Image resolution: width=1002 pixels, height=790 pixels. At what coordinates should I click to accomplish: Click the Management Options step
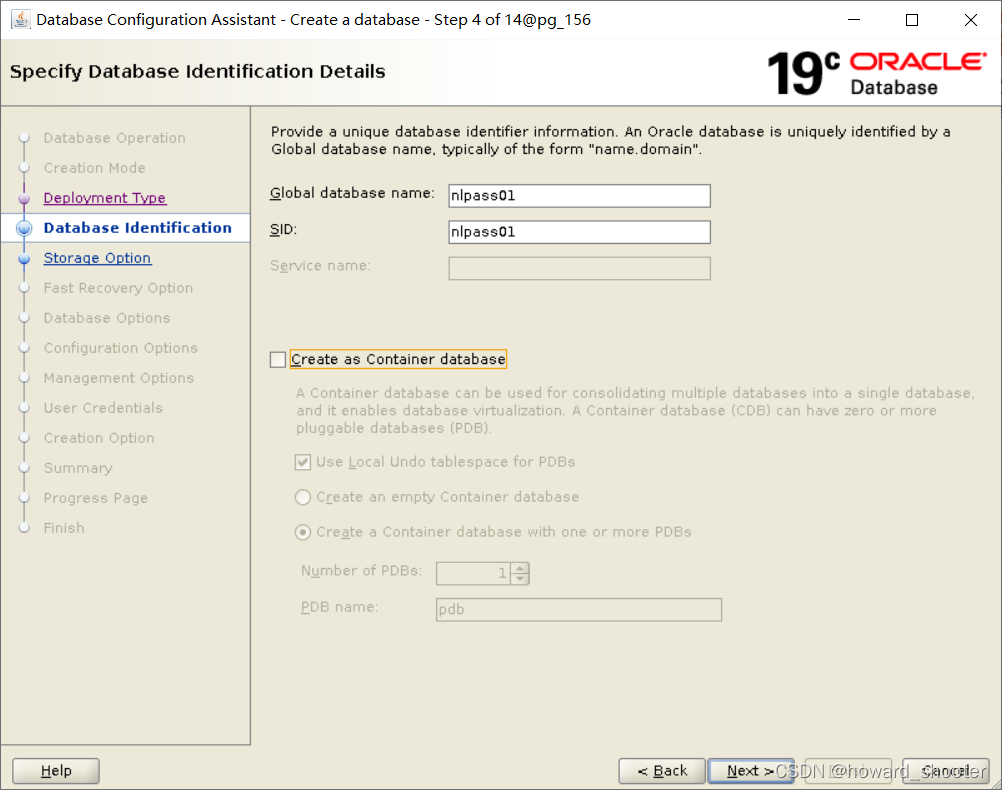coord(119,378)
